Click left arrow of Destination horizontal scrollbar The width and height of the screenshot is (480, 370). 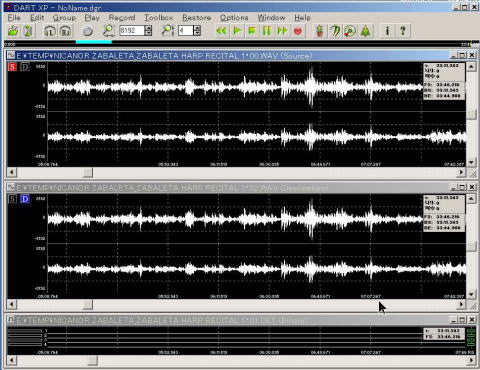click(12, 304)
